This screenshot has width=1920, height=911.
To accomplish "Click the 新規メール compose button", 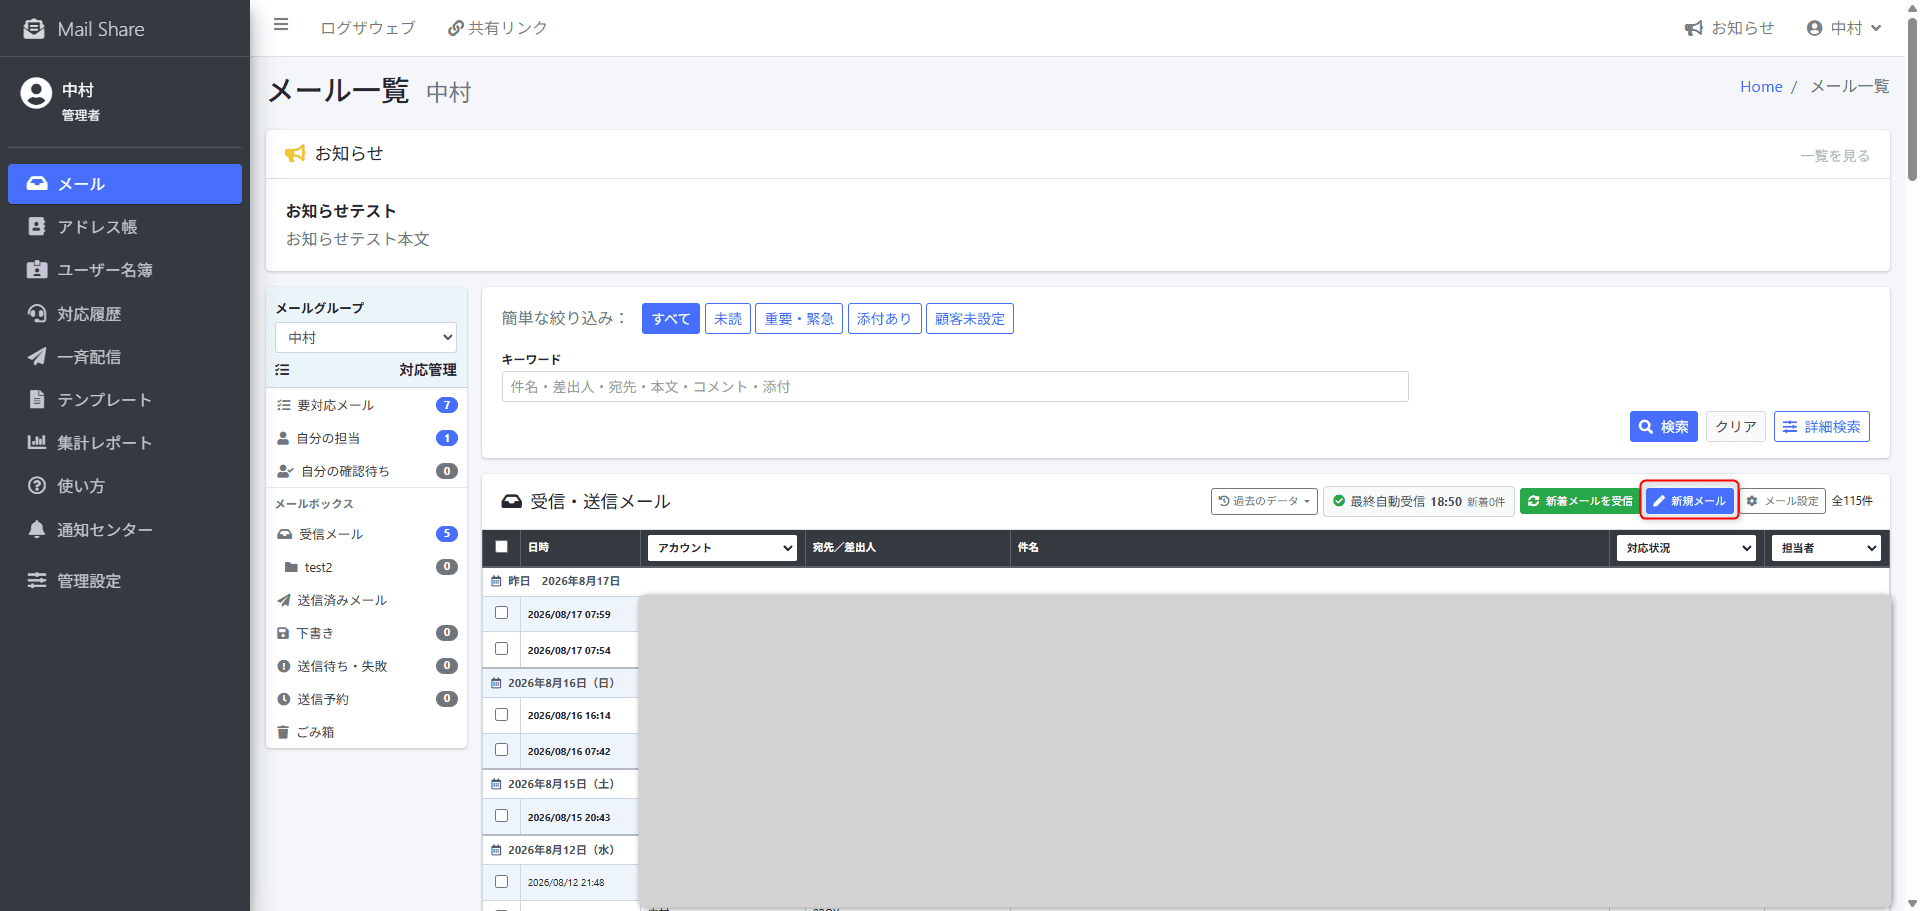I will [1690, 501].
